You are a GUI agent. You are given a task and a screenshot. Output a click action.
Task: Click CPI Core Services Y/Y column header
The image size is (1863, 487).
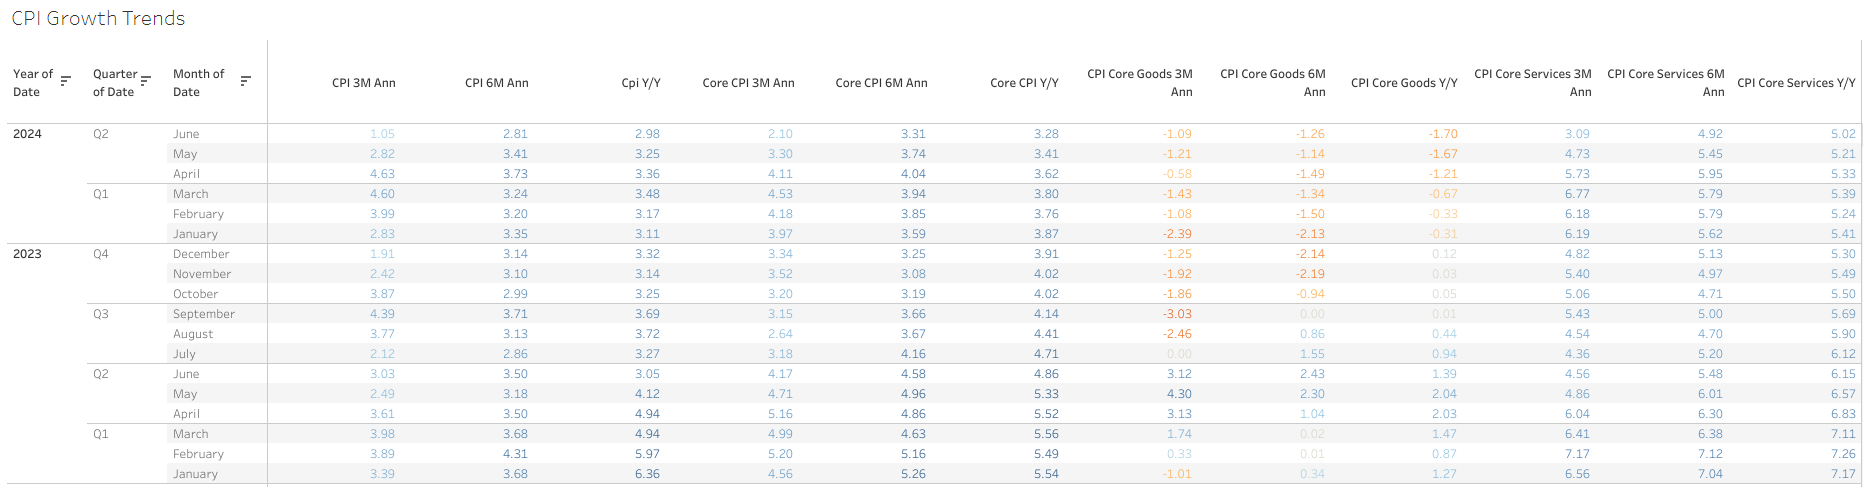pos(1796,83)
